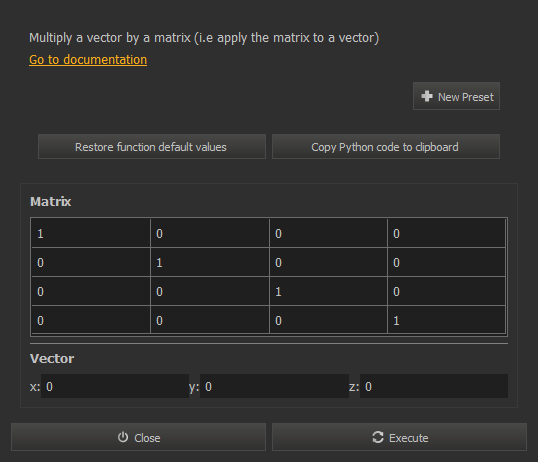This screenshot has width=538, height=462.
Task: Open the Go to documentation link
Action: pyautogui.click(x=88, y=60)
